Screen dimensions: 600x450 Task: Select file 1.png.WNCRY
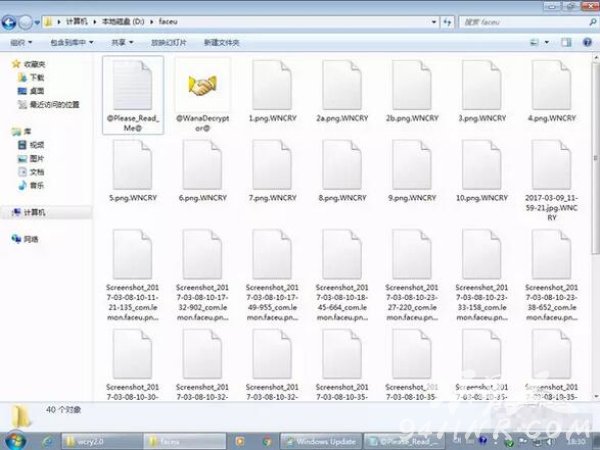pyautogui.click(x=272, y=92)
